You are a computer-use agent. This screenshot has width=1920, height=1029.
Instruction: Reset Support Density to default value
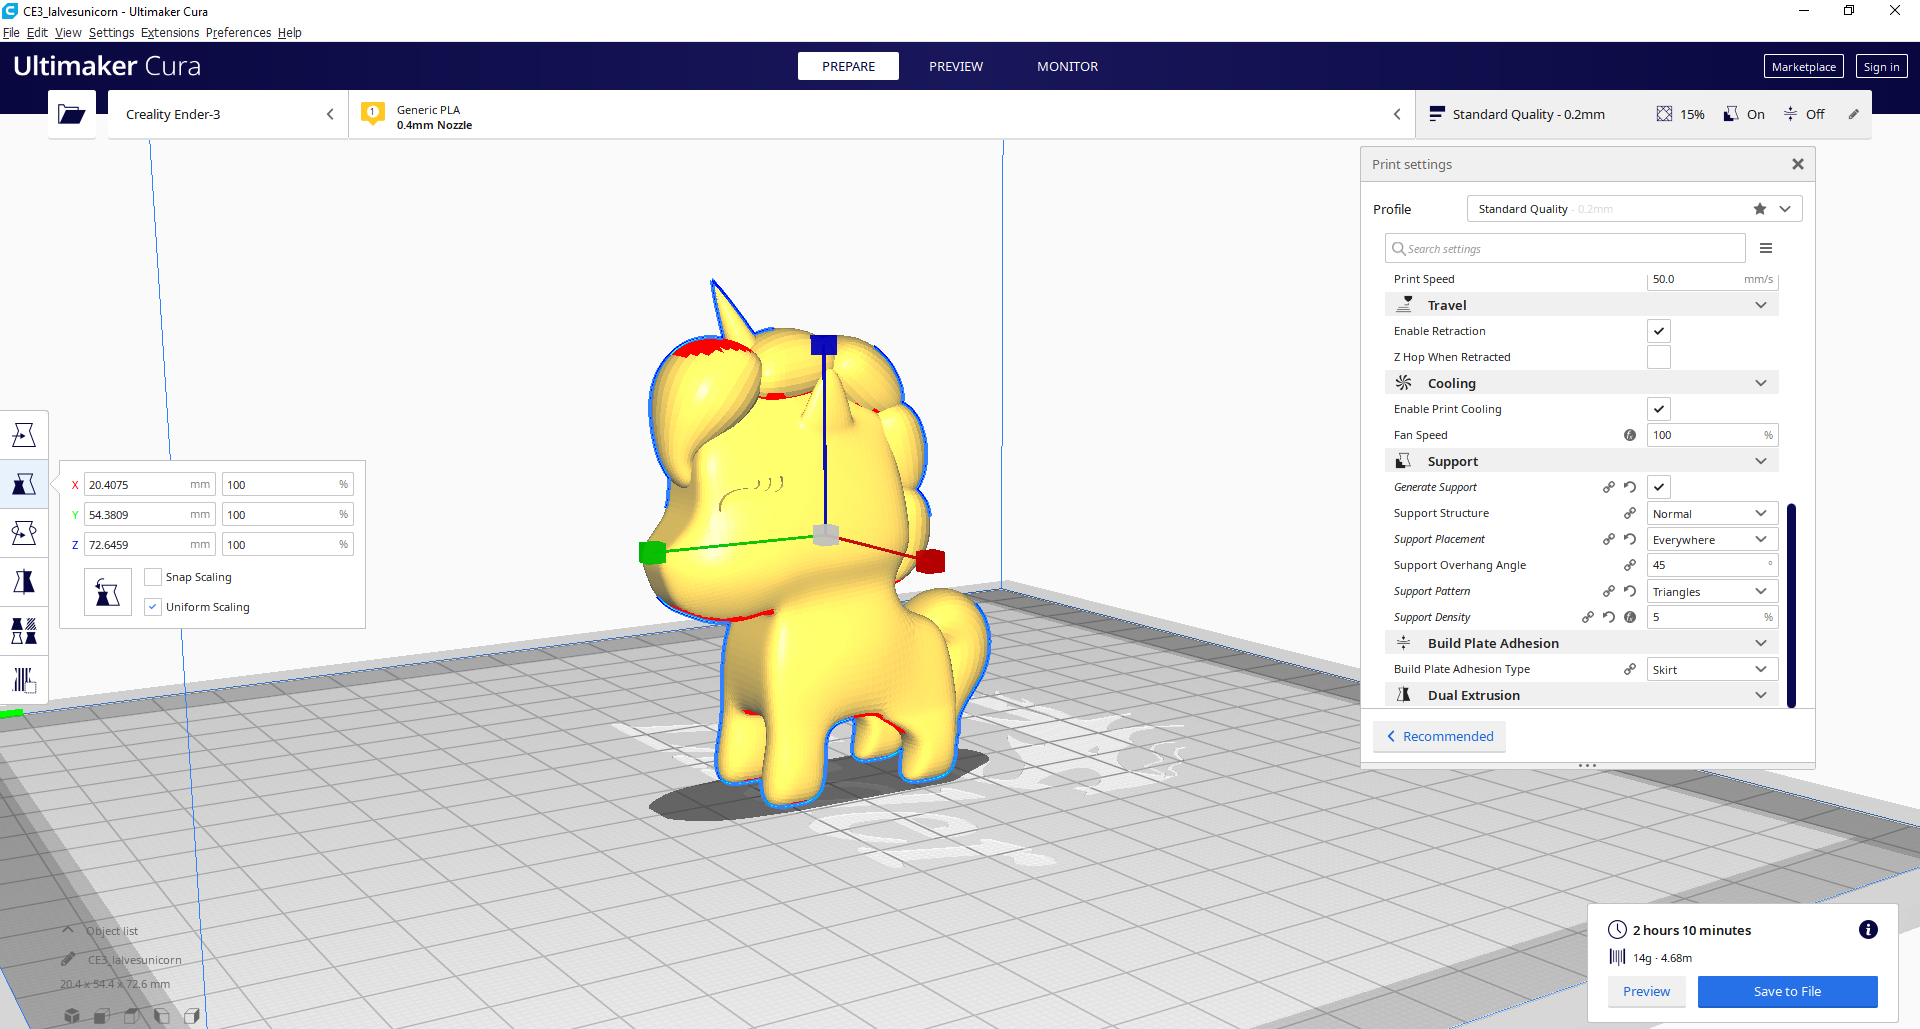pos(1609,617)
